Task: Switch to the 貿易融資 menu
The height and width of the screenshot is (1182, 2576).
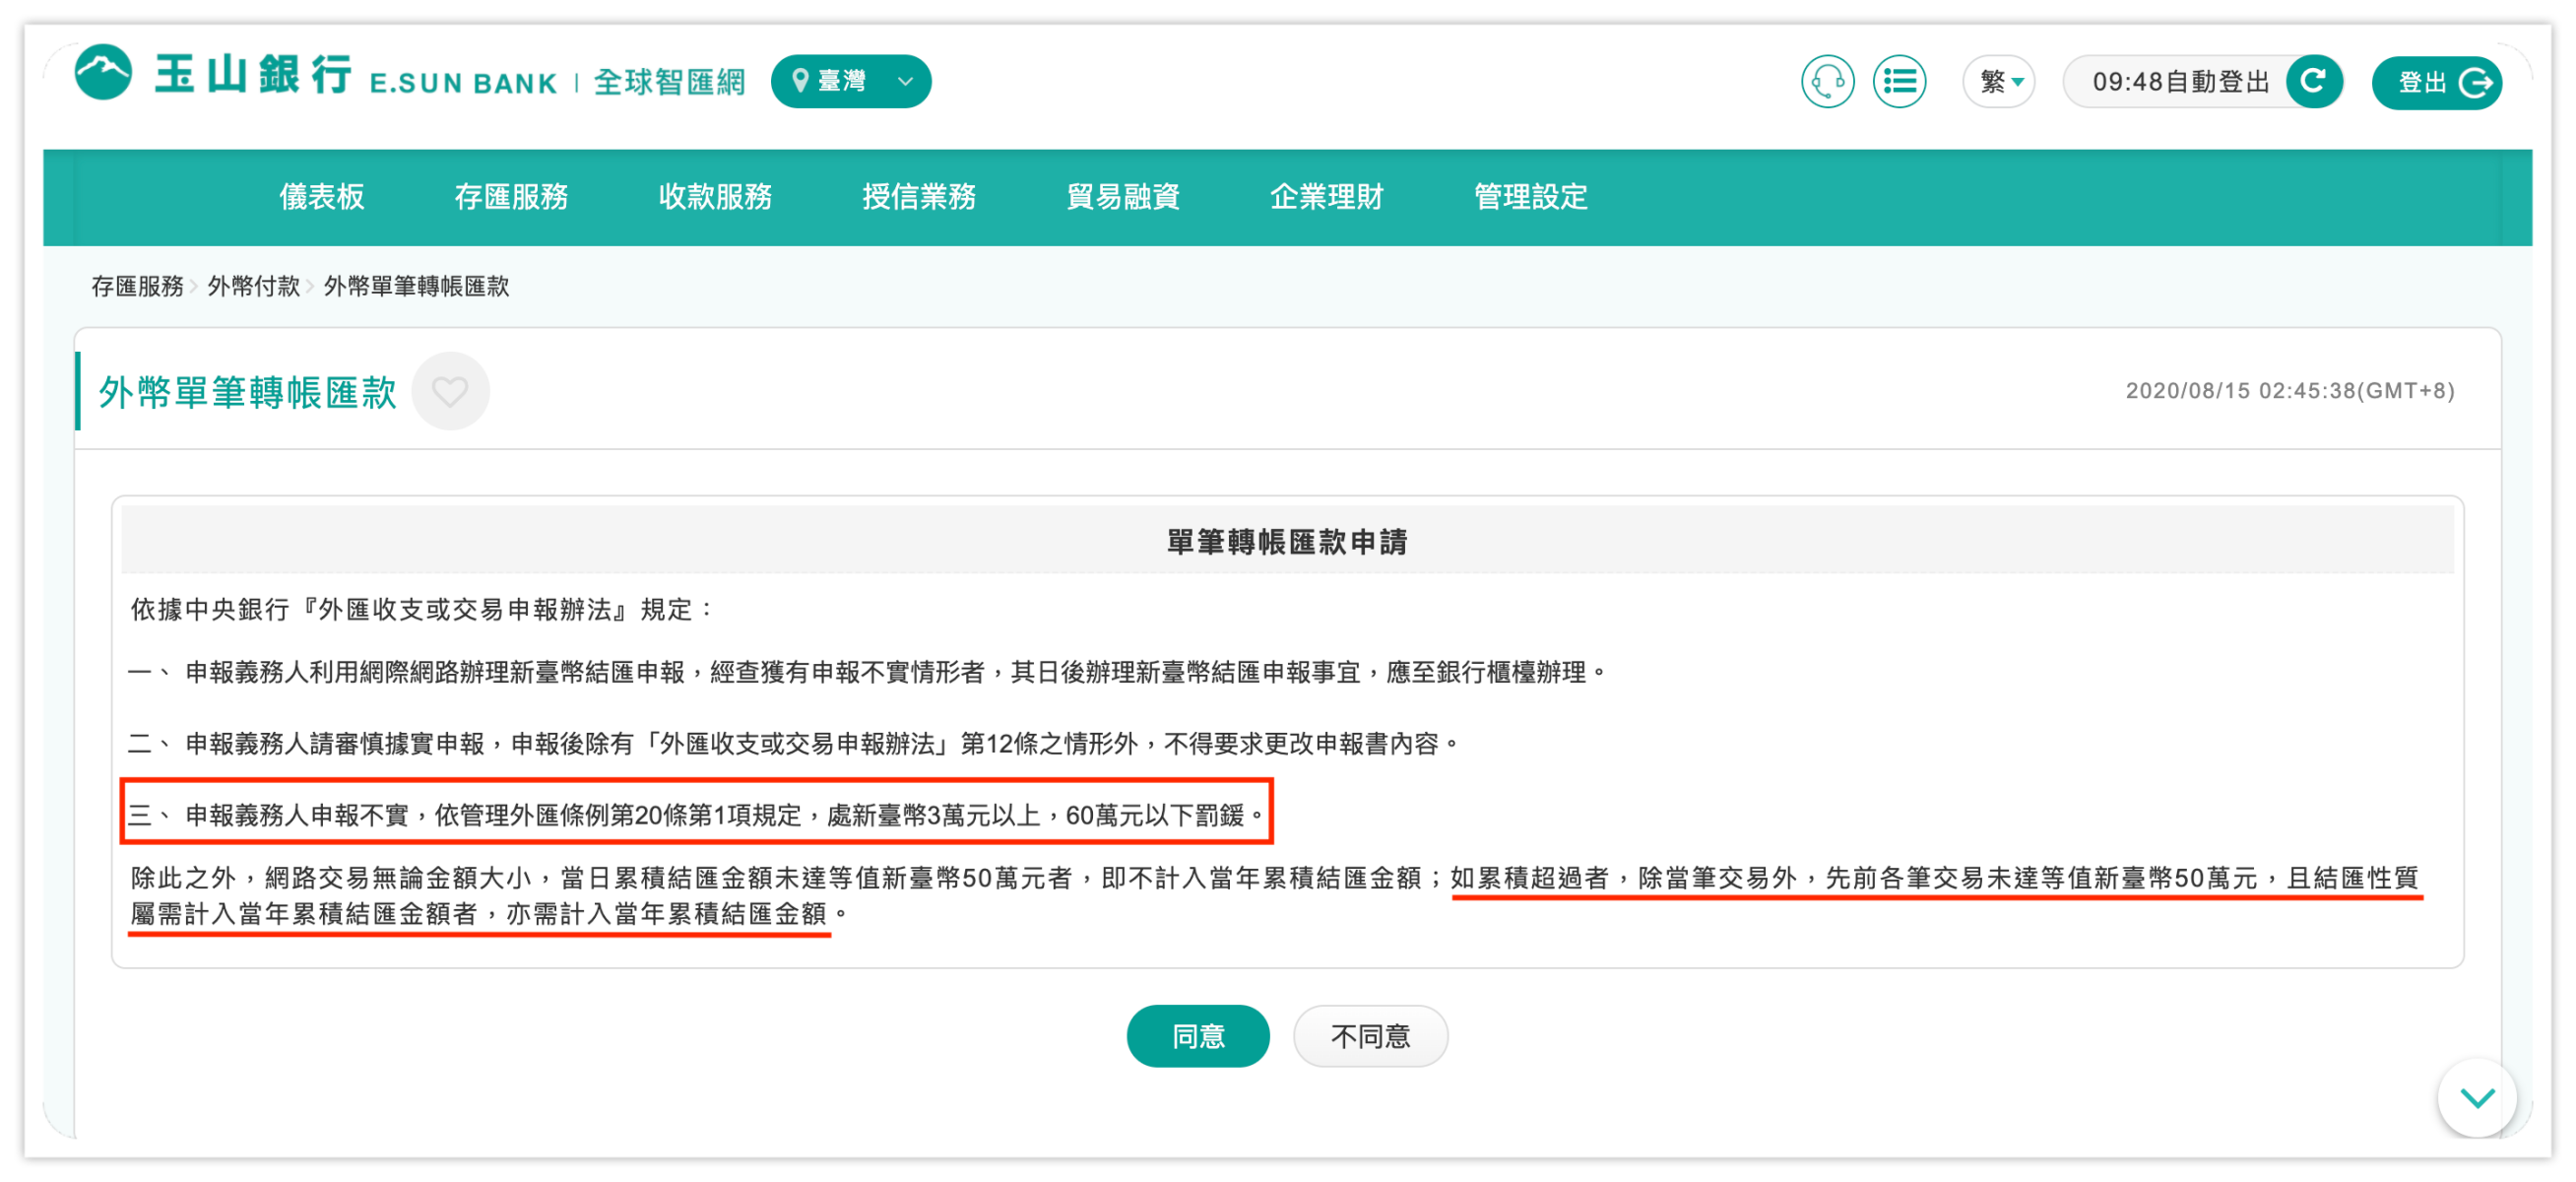Action: click(x=1123, y=197)
